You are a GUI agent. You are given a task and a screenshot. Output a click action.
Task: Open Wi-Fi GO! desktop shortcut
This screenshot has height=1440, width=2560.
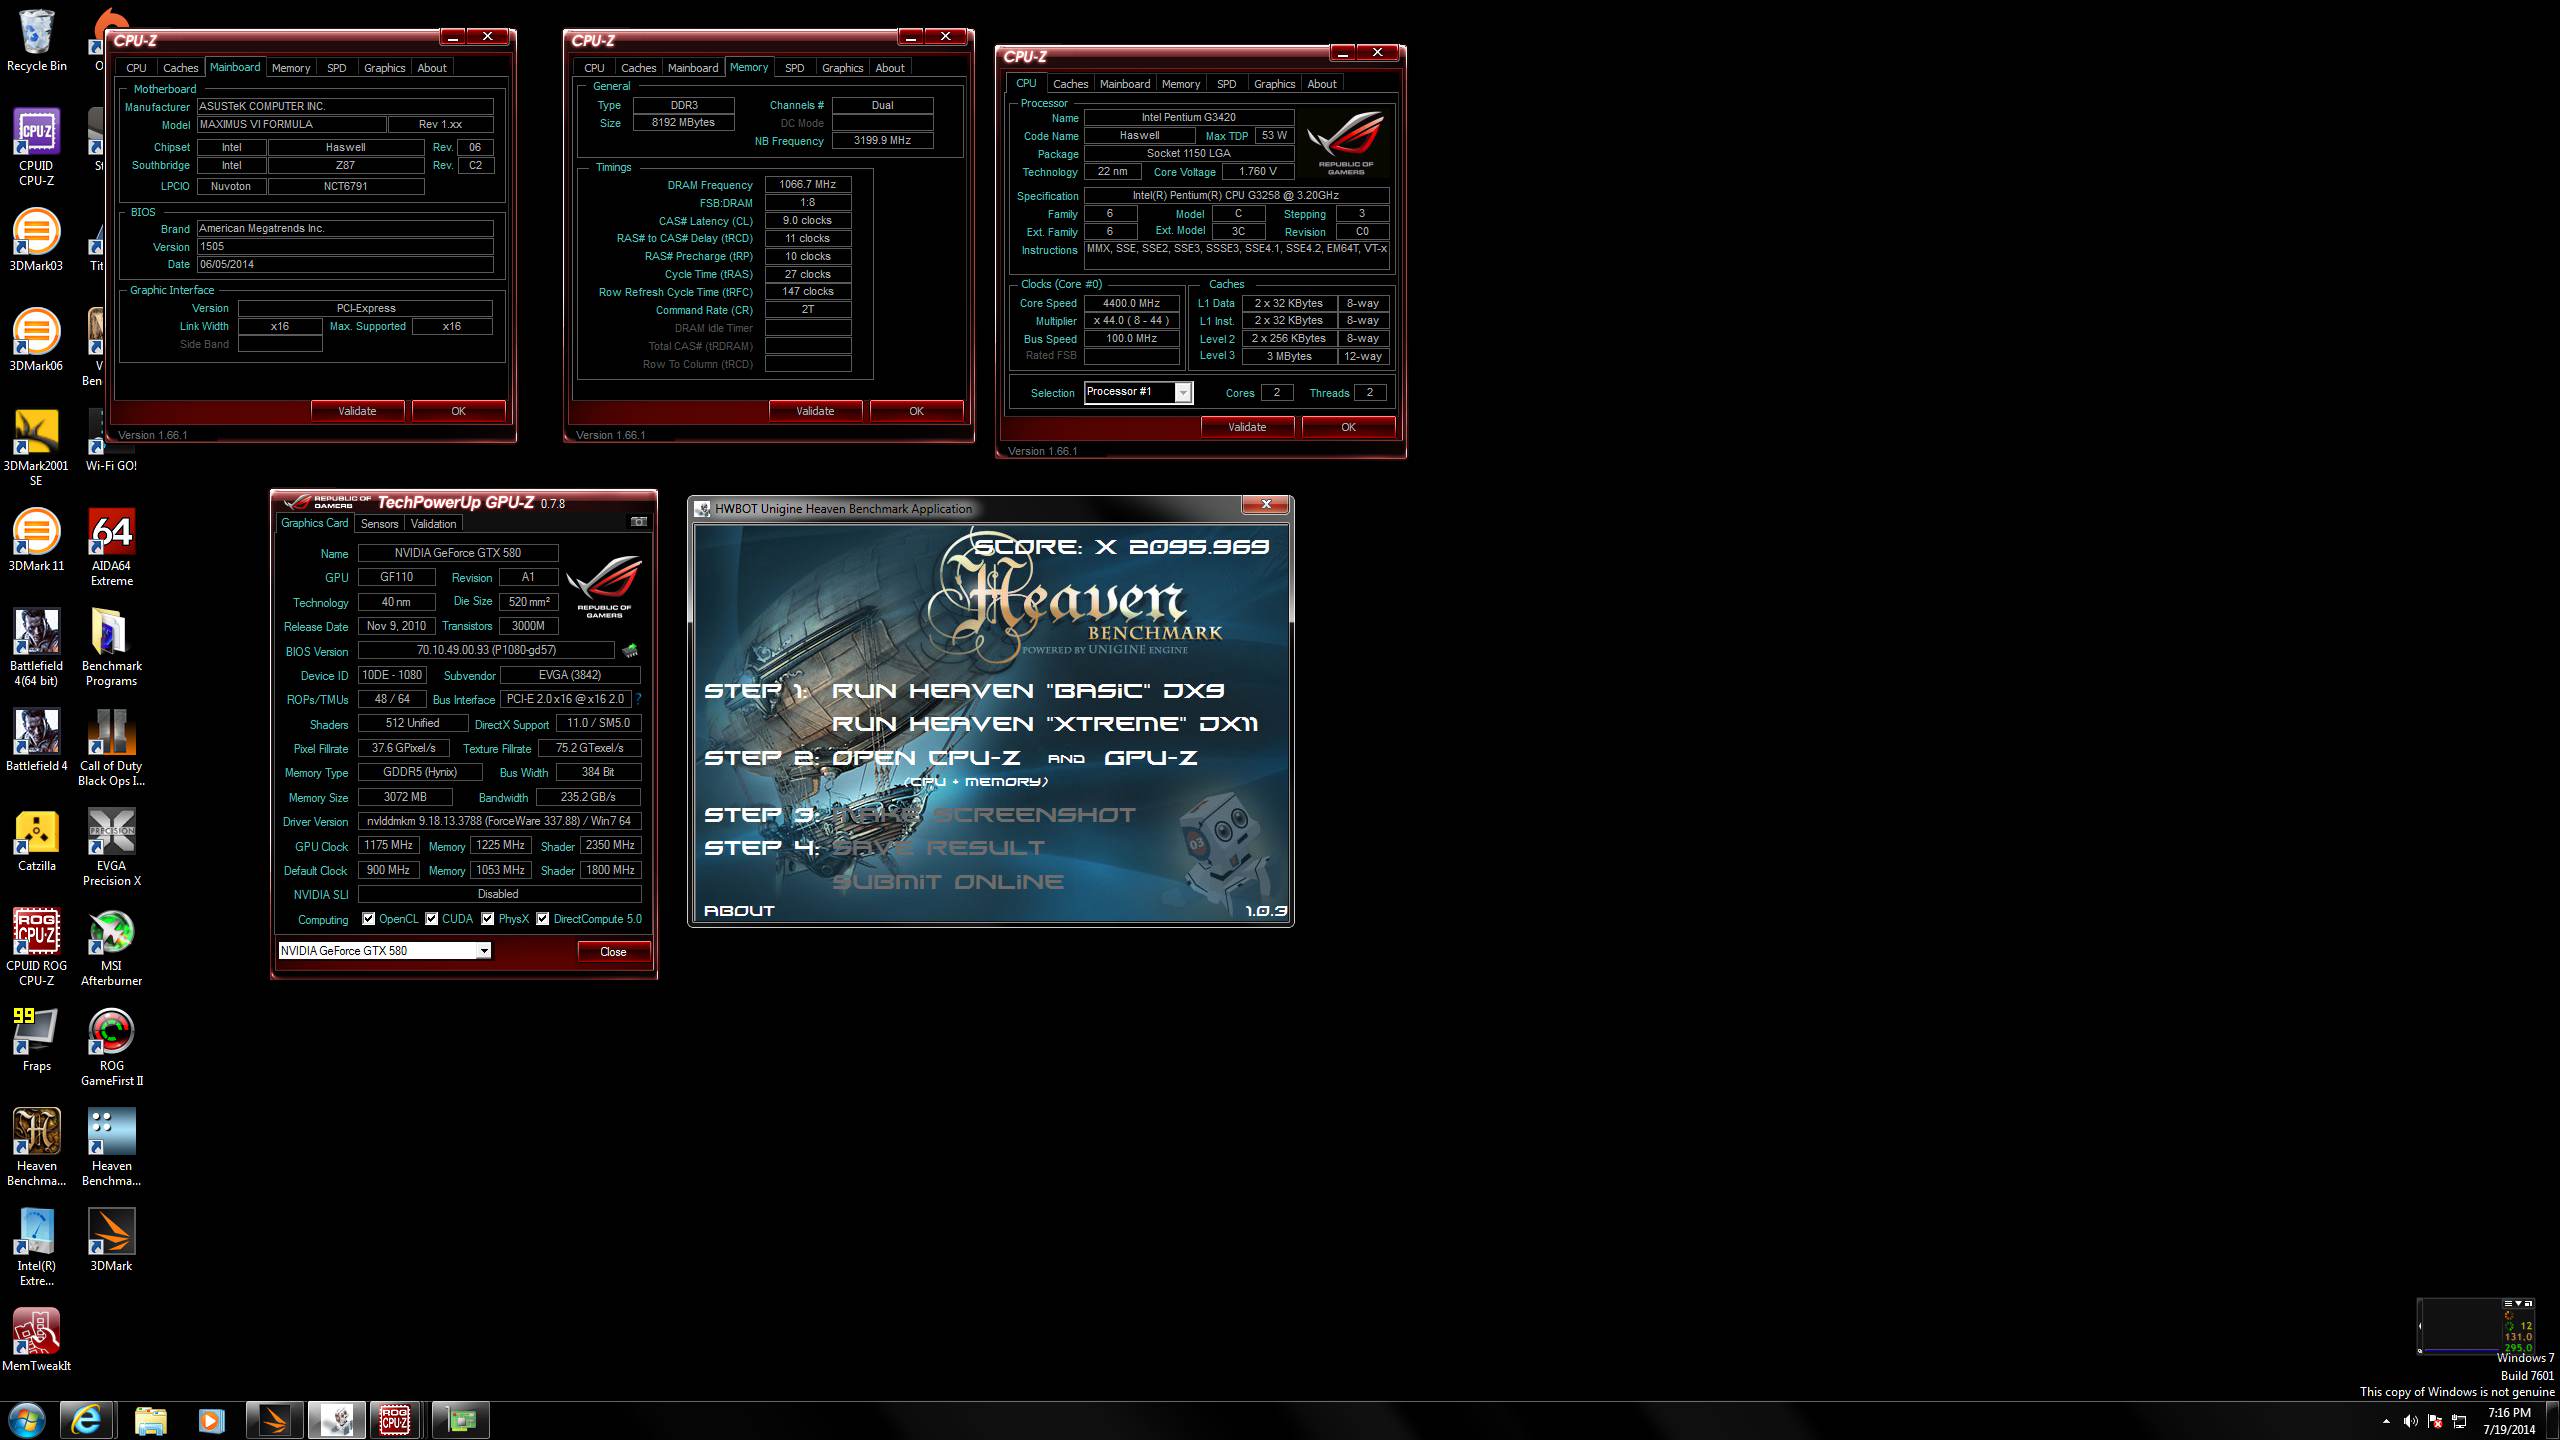pyautogui.click(x=112, y=440)
